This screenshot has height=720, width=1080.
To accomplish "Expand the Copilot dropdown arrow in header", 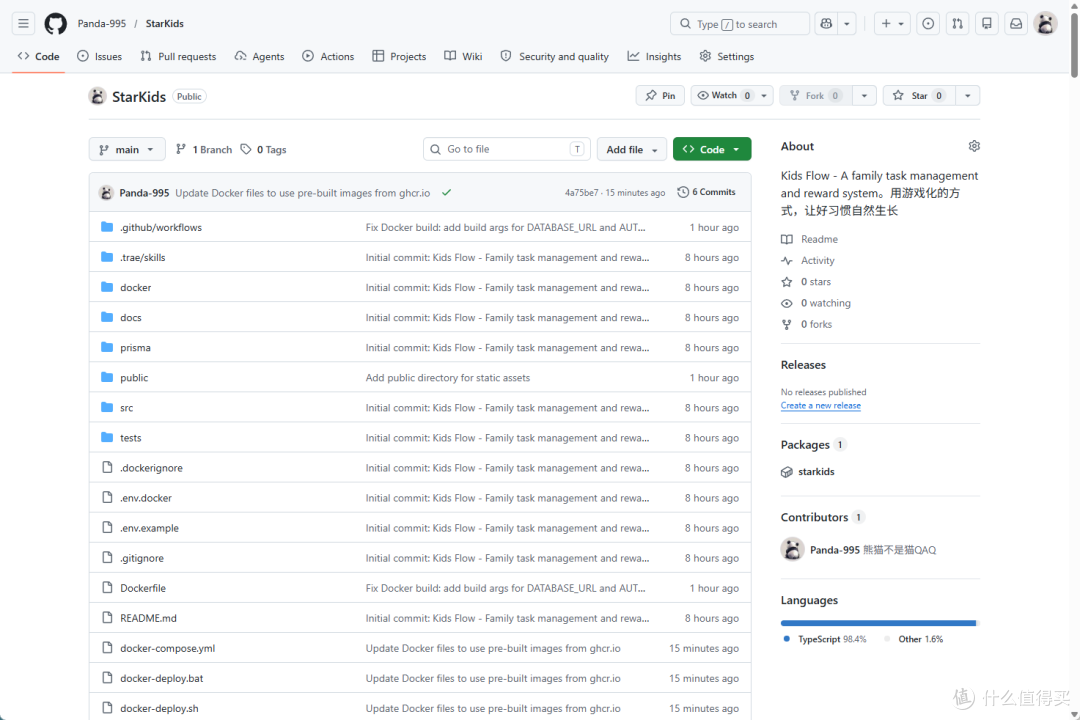I will tap(847, 23).
